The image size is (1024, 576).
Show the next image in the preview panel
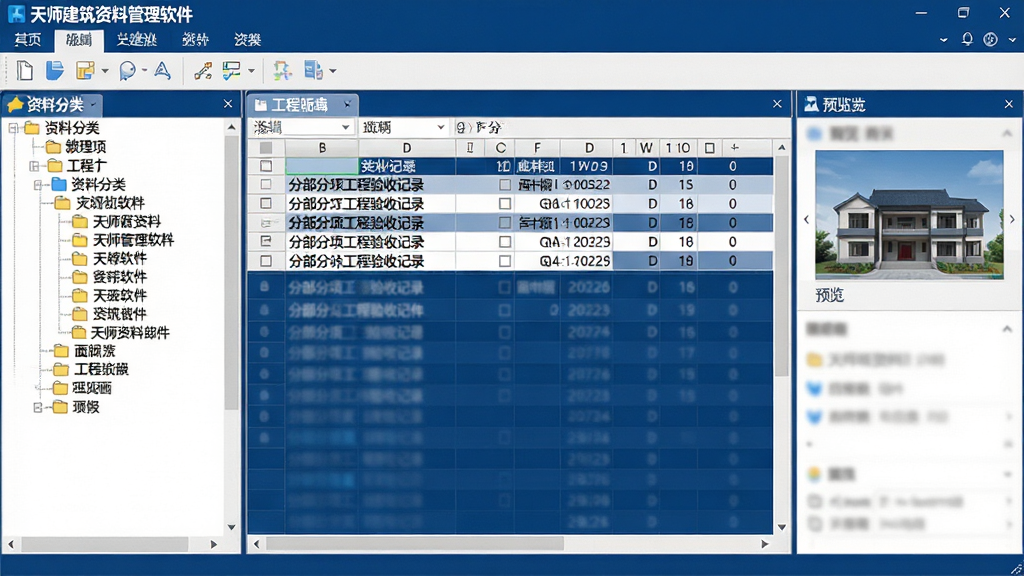1012,219
